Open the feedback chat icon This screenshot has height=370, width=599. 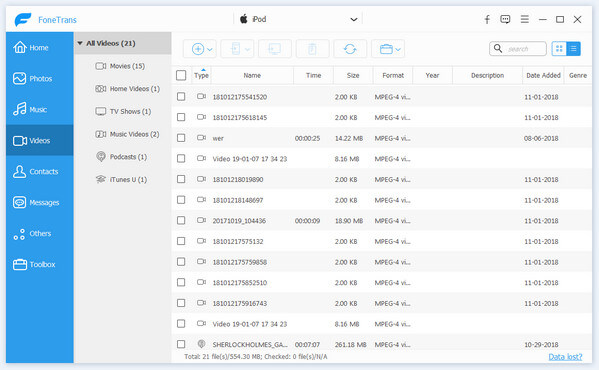click(x=505, y=19)
